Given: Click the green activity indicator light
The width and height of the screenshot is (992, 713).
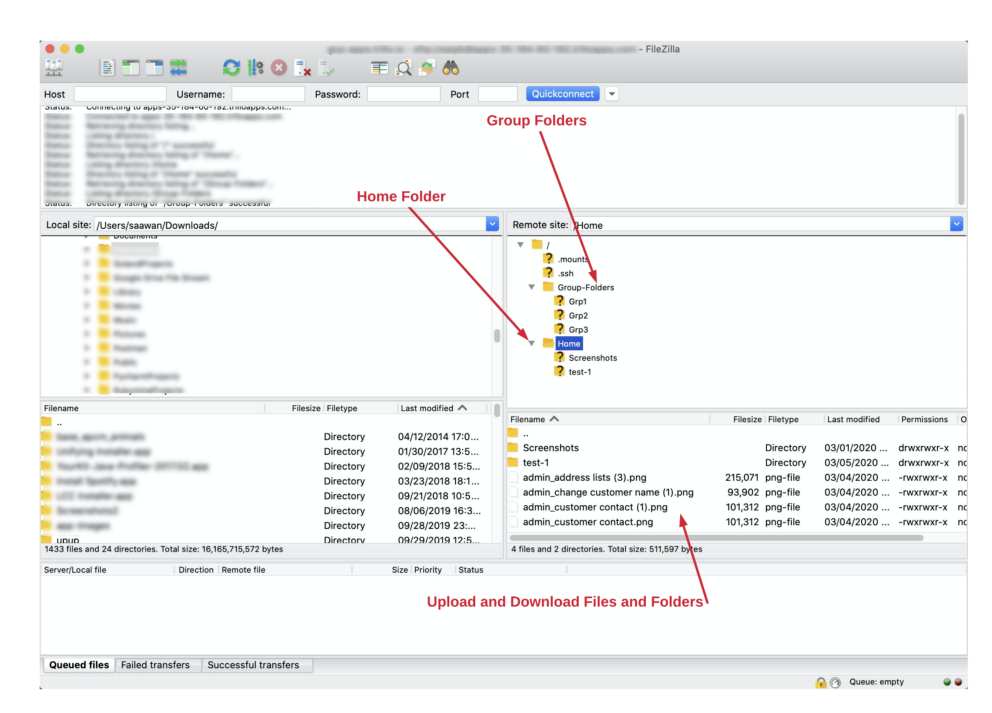Looking at the screenshot, I should [946, 682].
